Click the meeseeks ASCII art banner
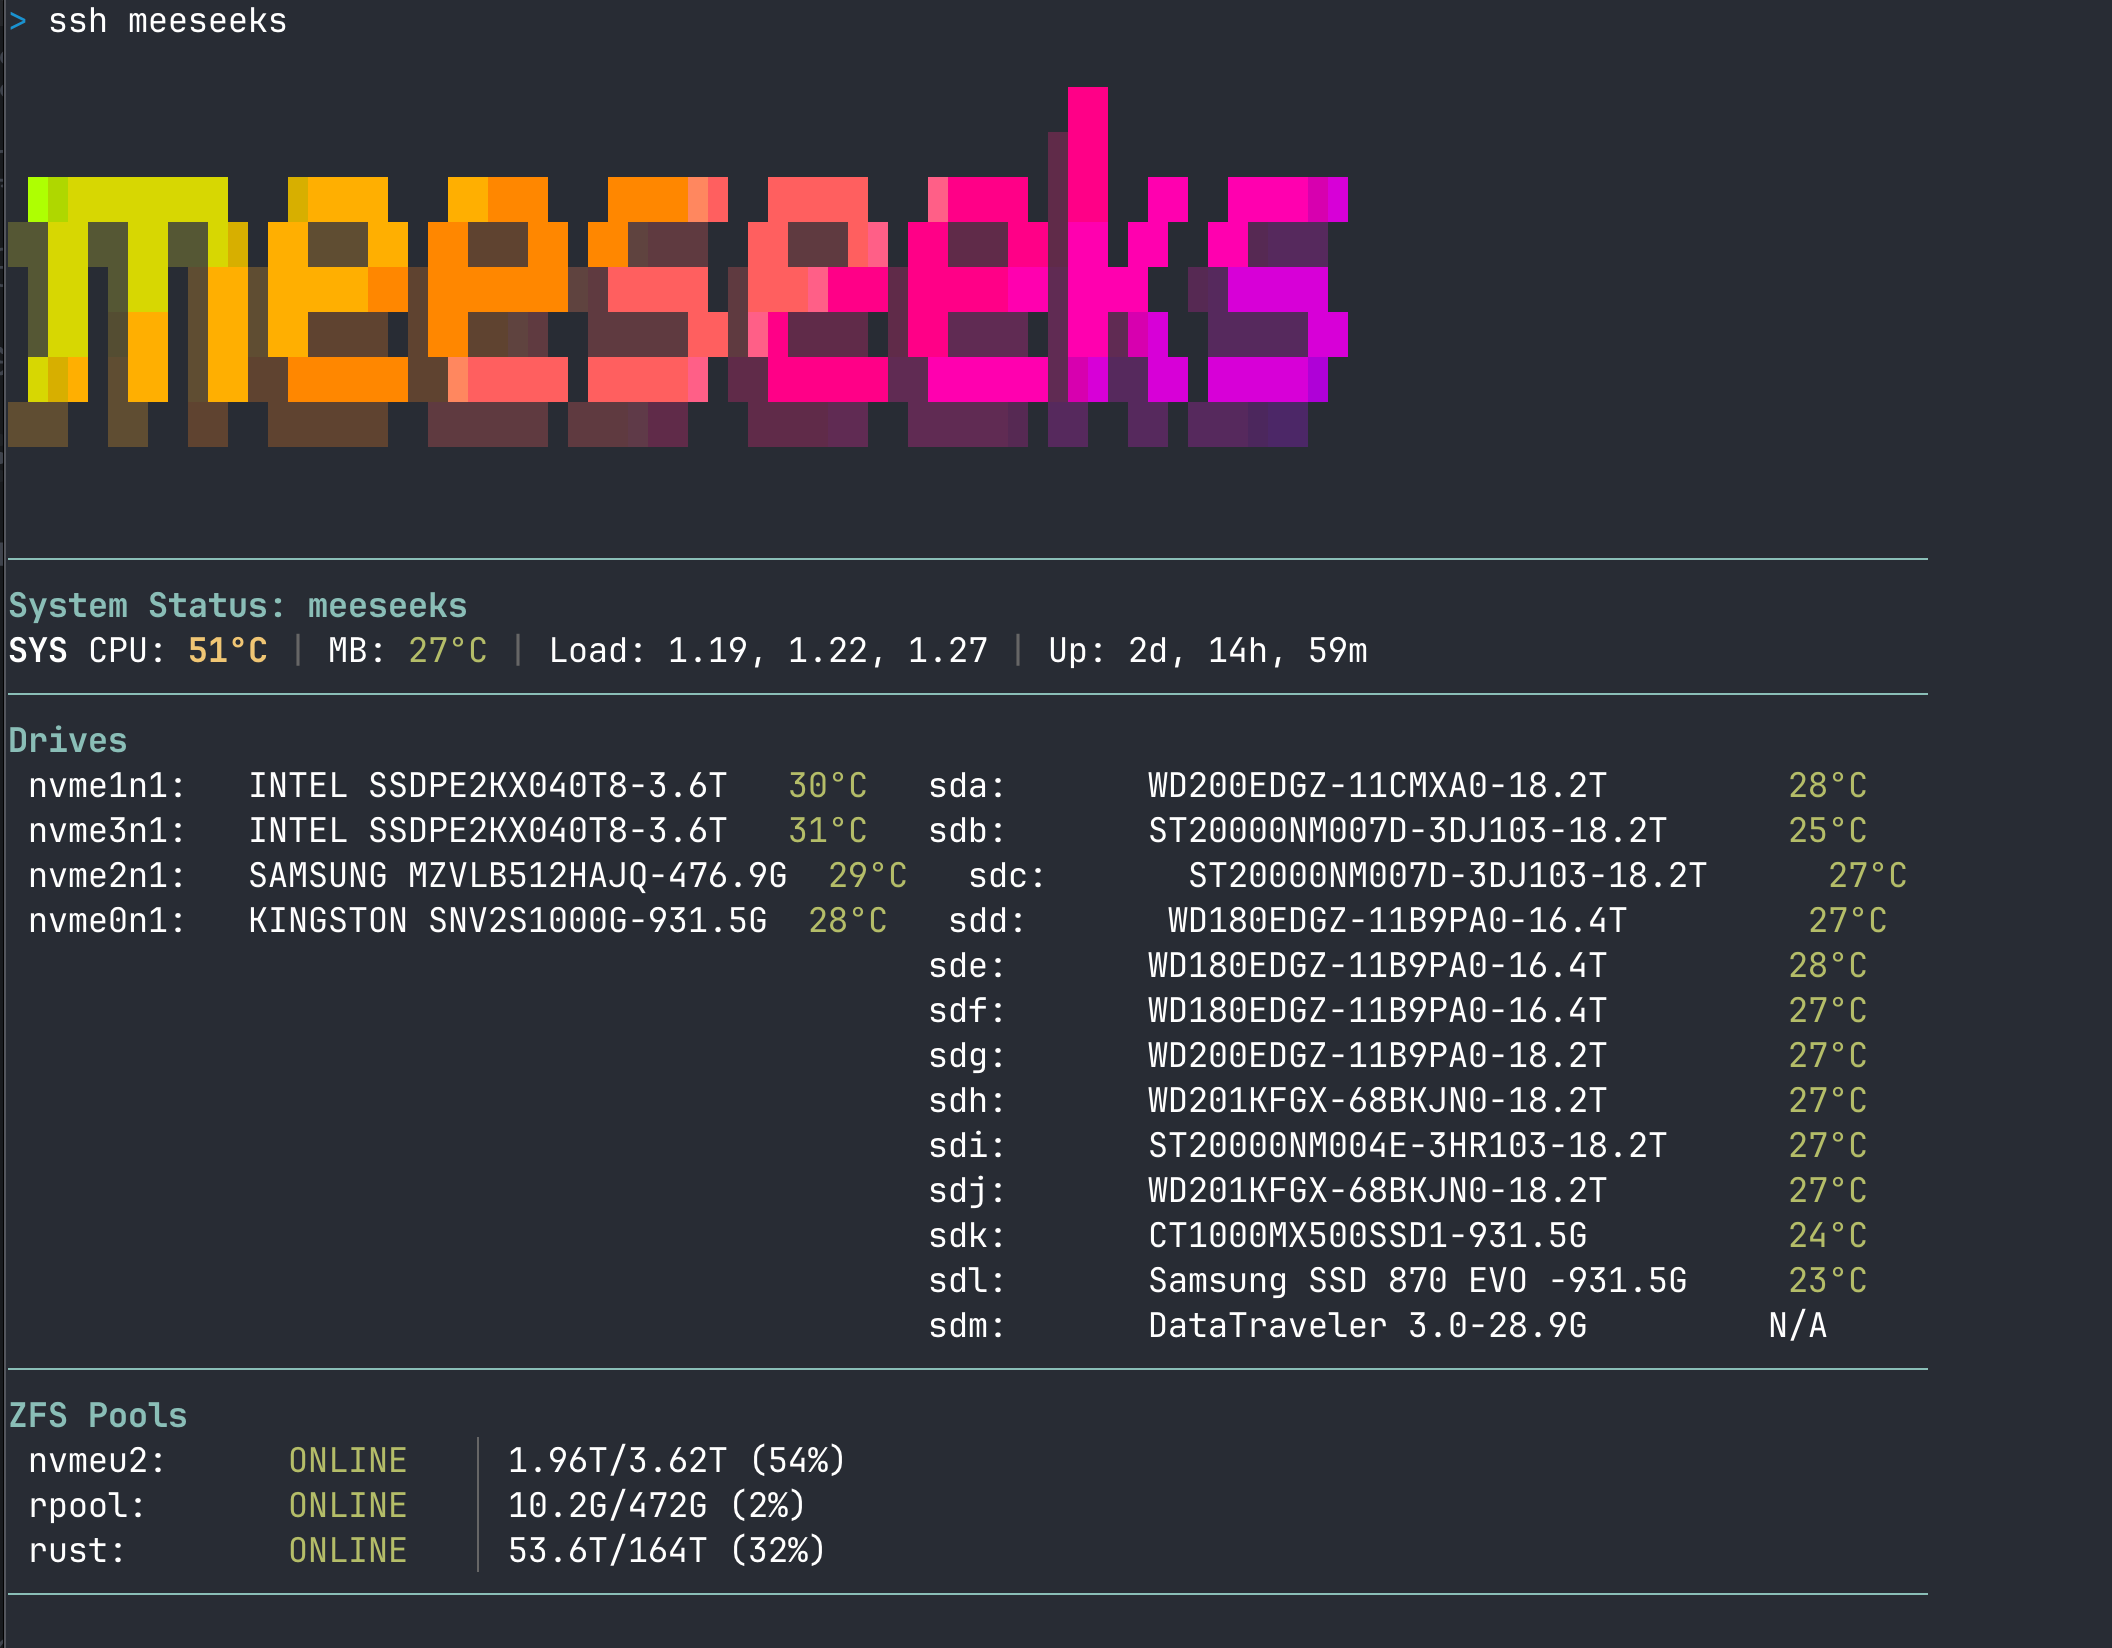The width and height of the screenshot is (2112, 1648). [x=678, y=267]
